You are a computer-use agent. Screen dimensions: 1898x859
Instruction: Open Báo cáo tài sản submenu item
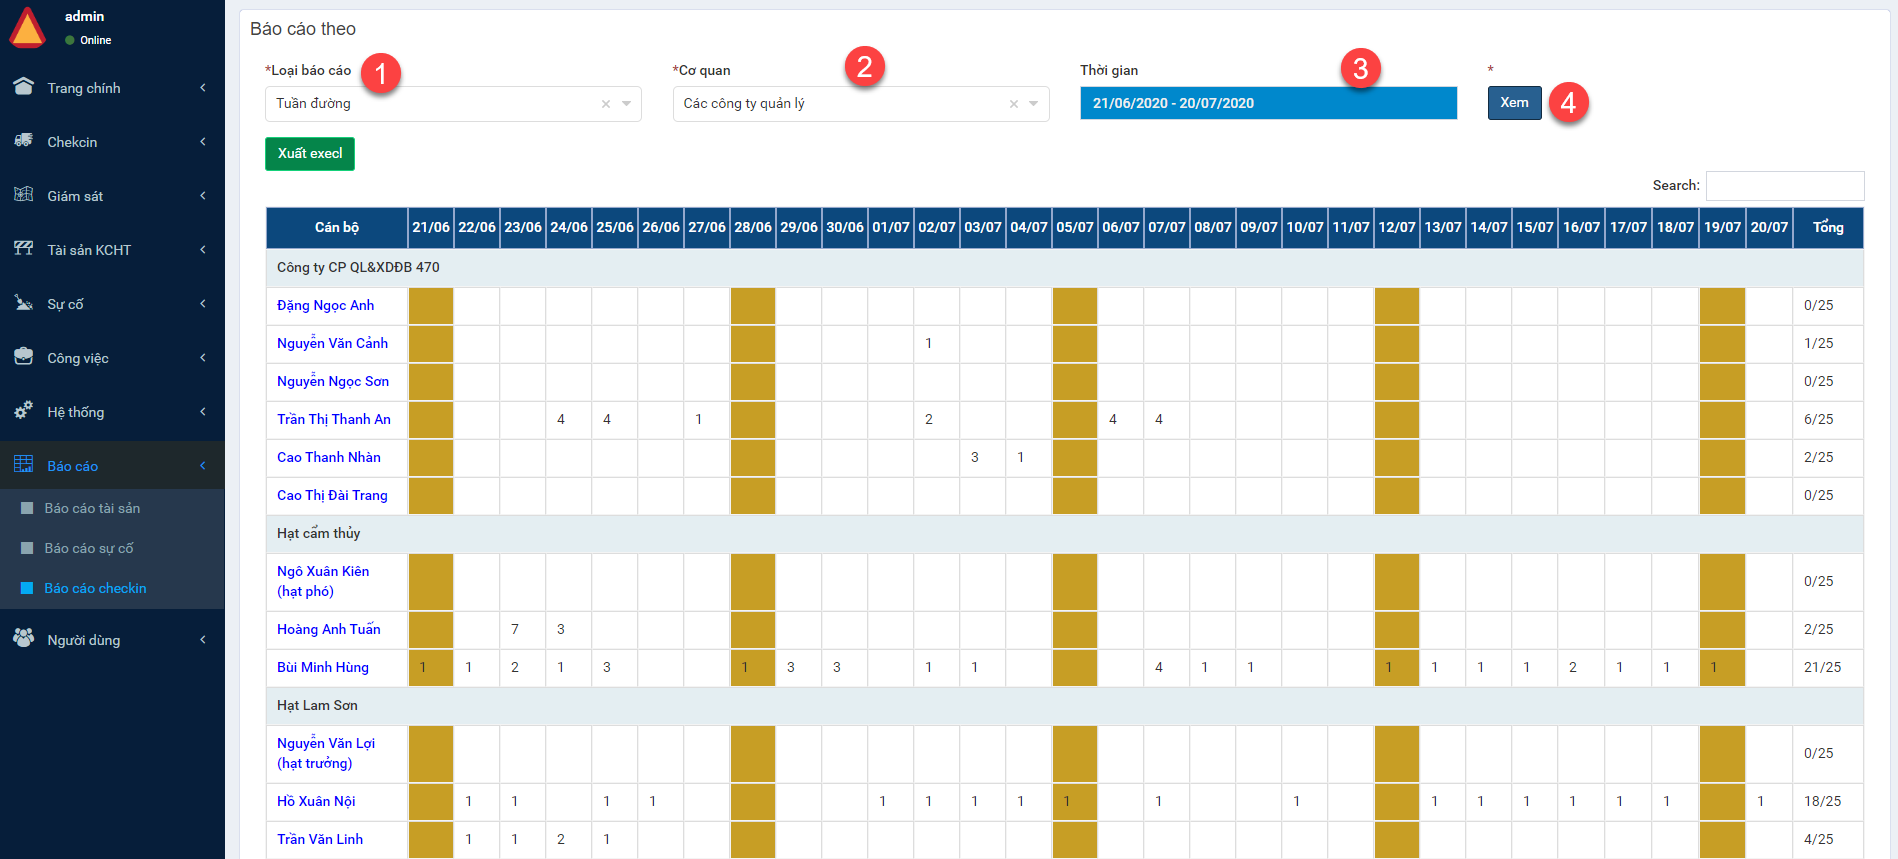click(92, 508)
